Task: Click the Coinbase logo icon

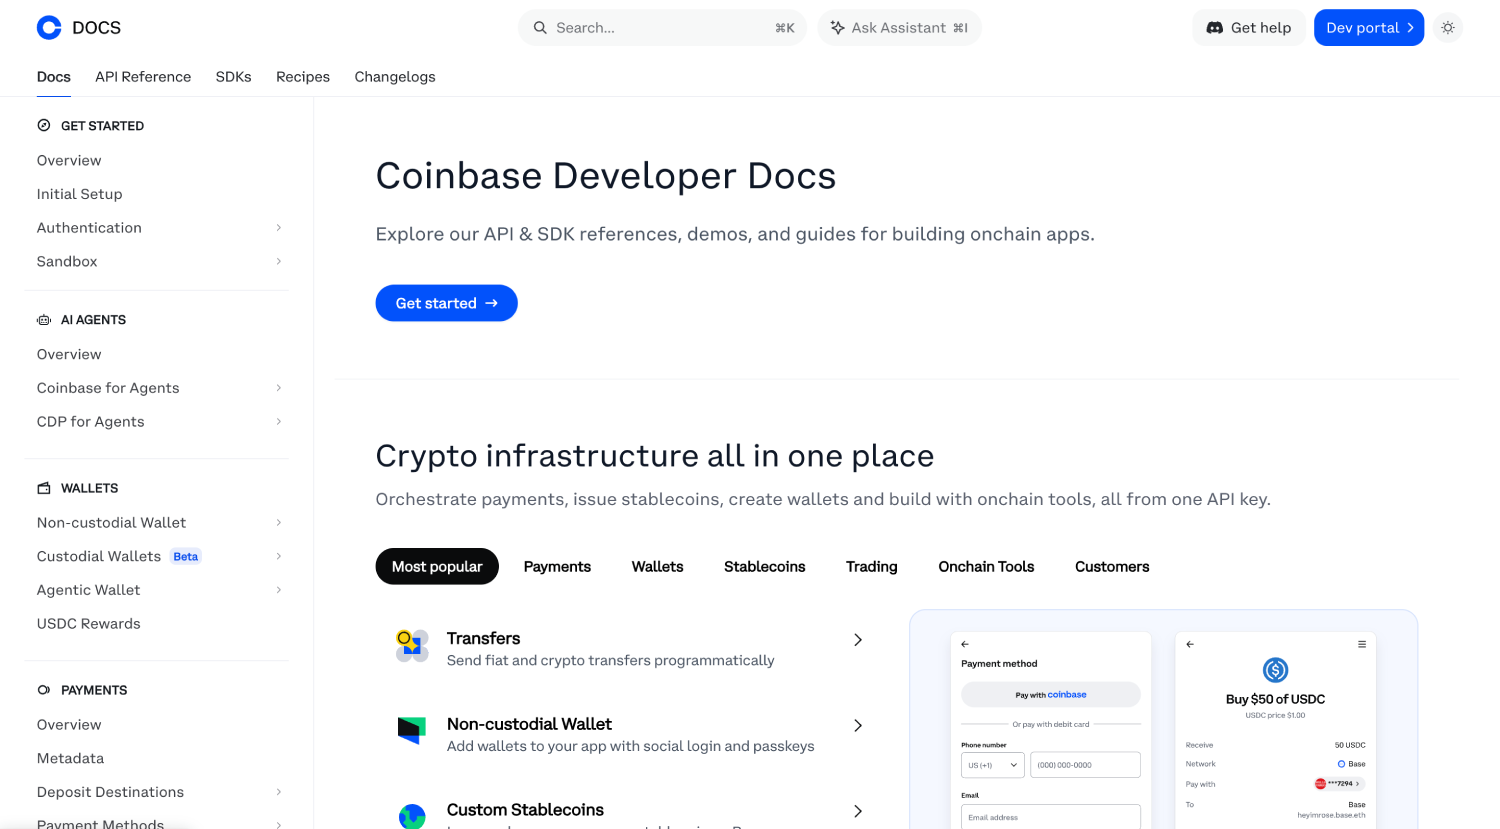Action: click(x=49, y=28)
